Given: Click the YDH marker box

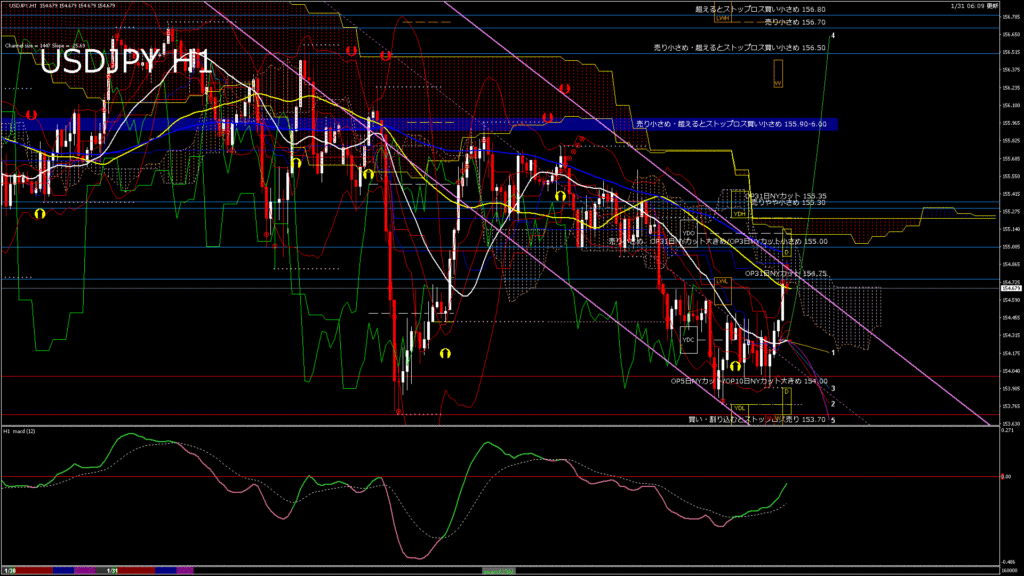Looking at the screenshot, I should 739,213.
